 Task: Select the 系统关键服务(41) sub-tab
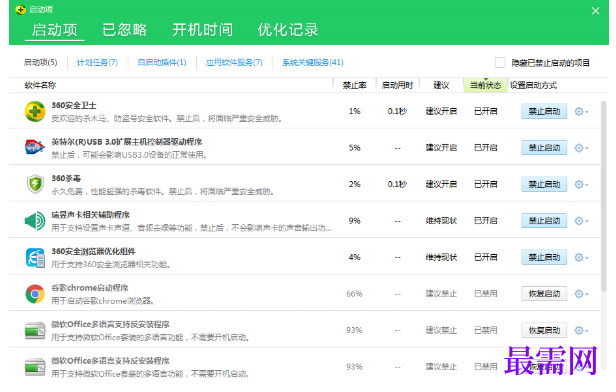[313, 62]
